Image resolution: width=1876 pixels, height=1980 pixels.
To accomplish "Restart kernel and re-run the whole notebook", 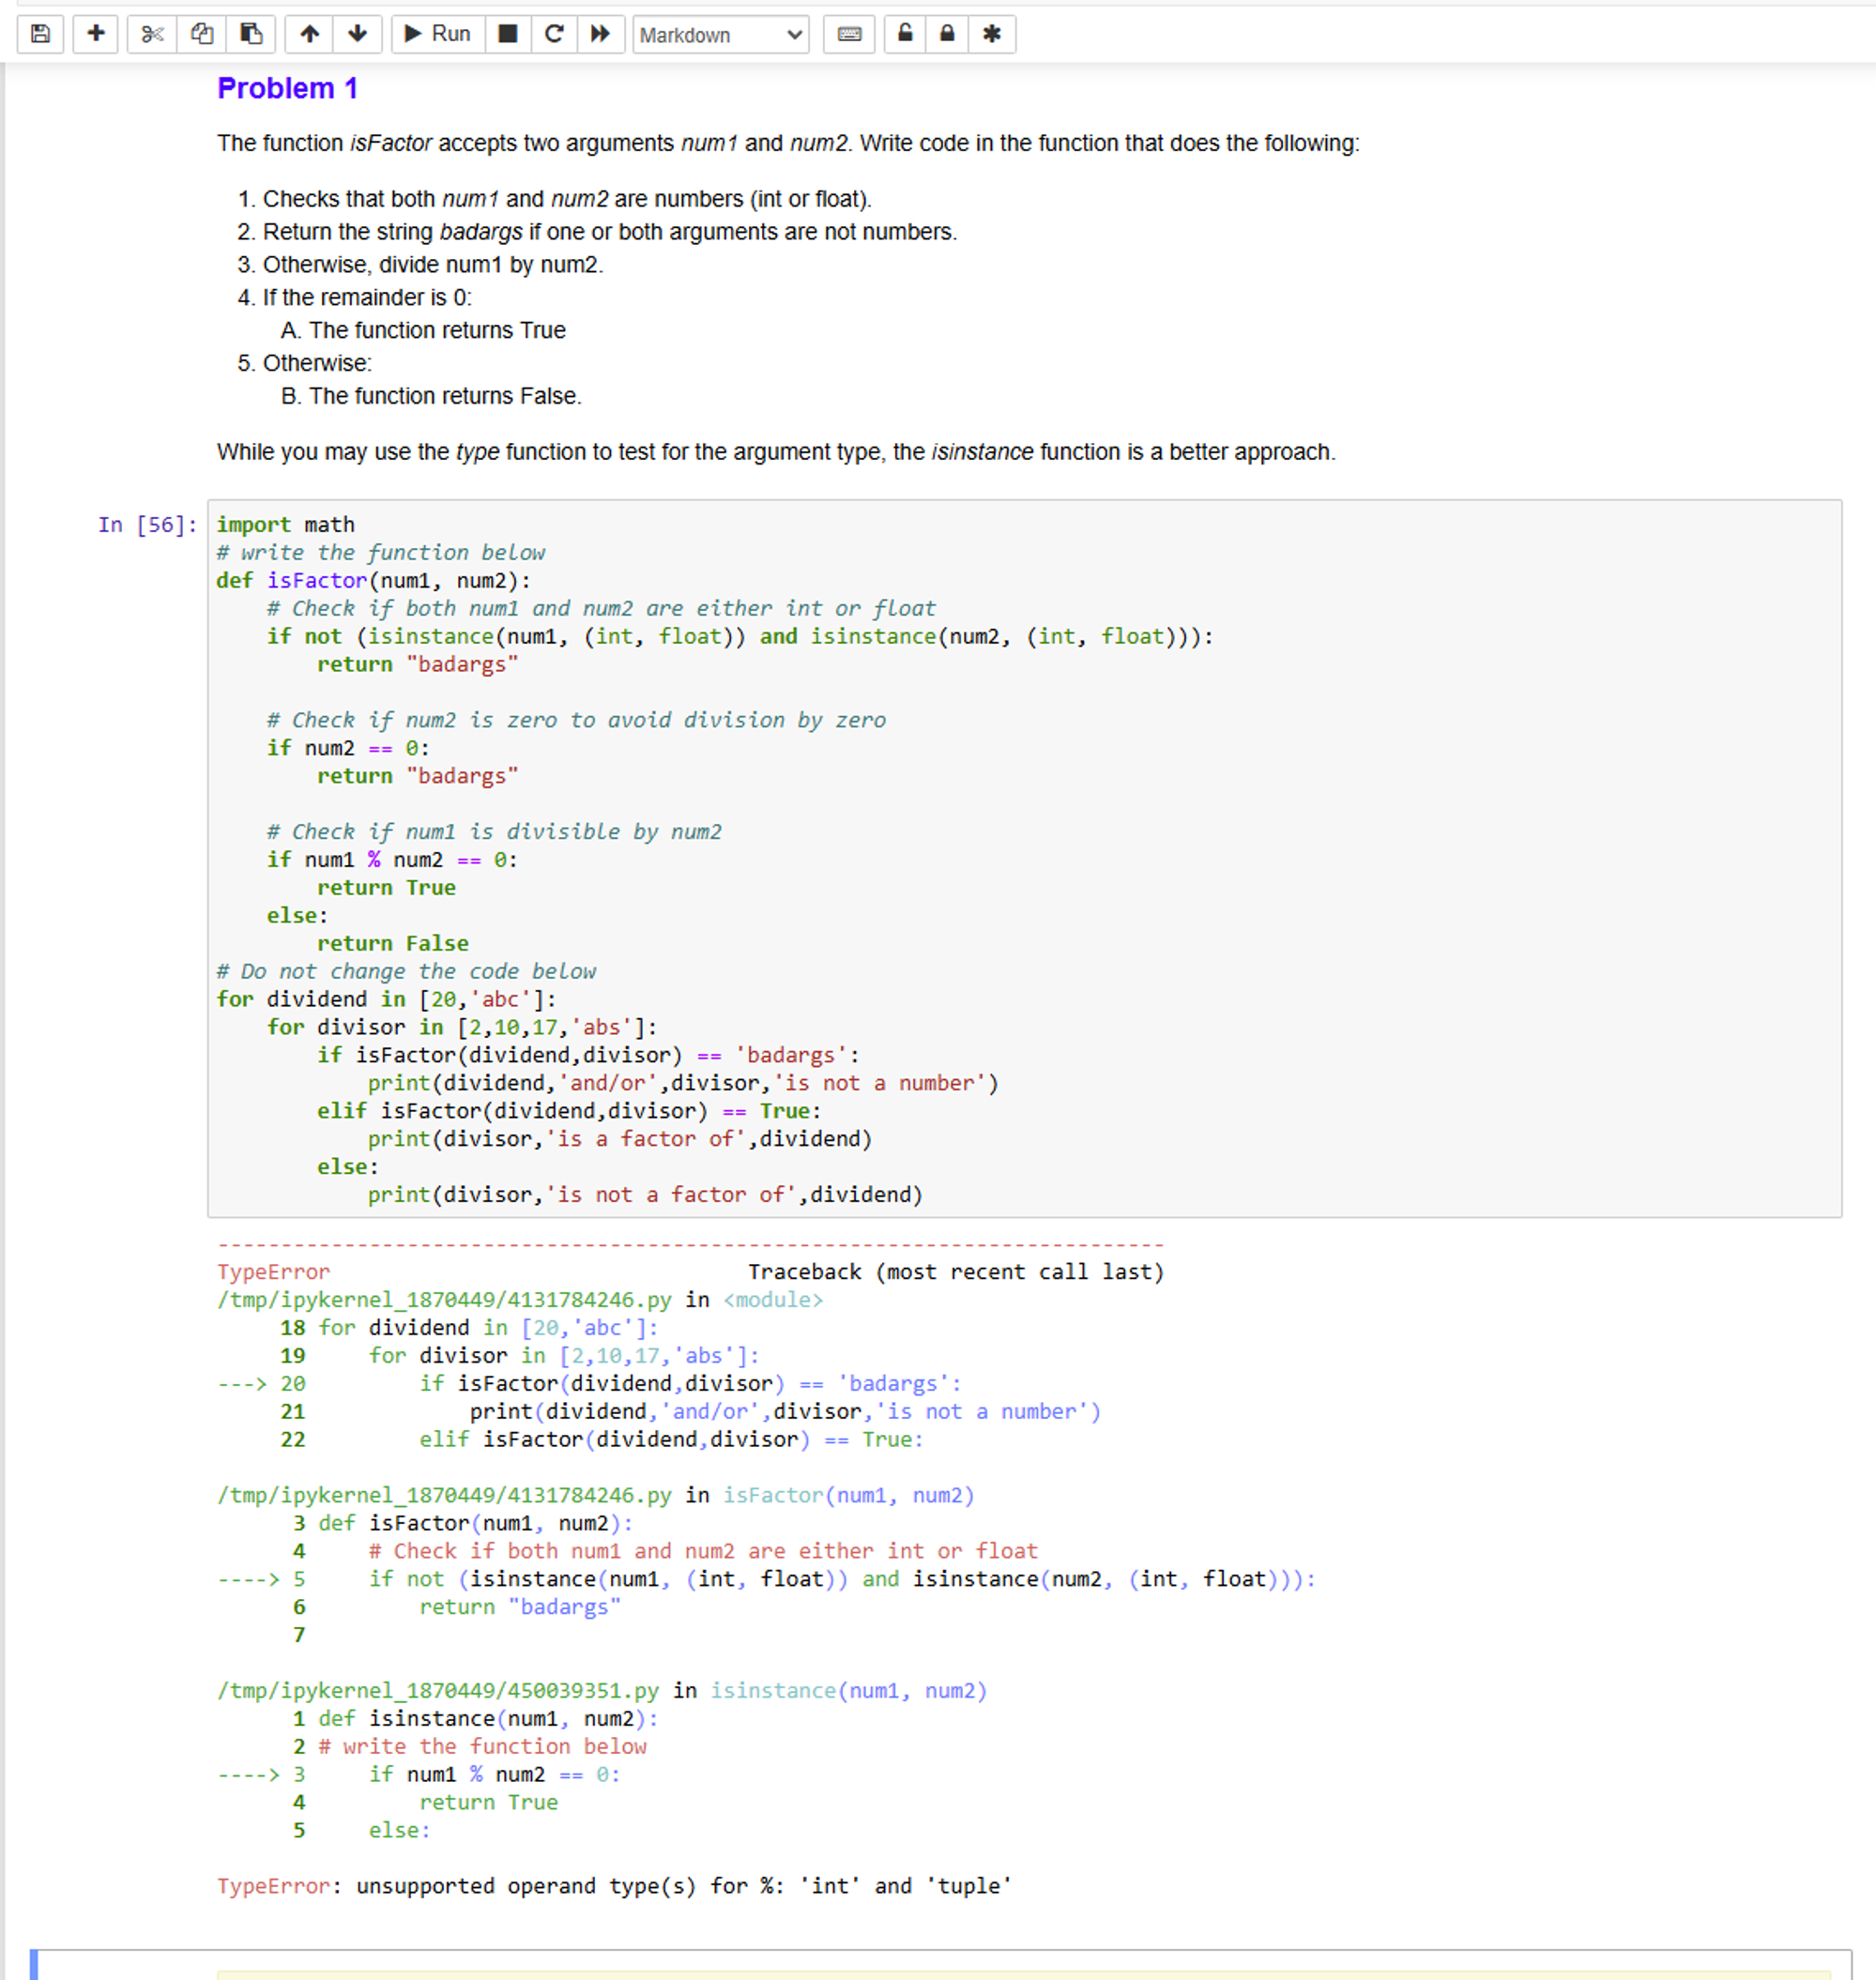I will 600,34.
